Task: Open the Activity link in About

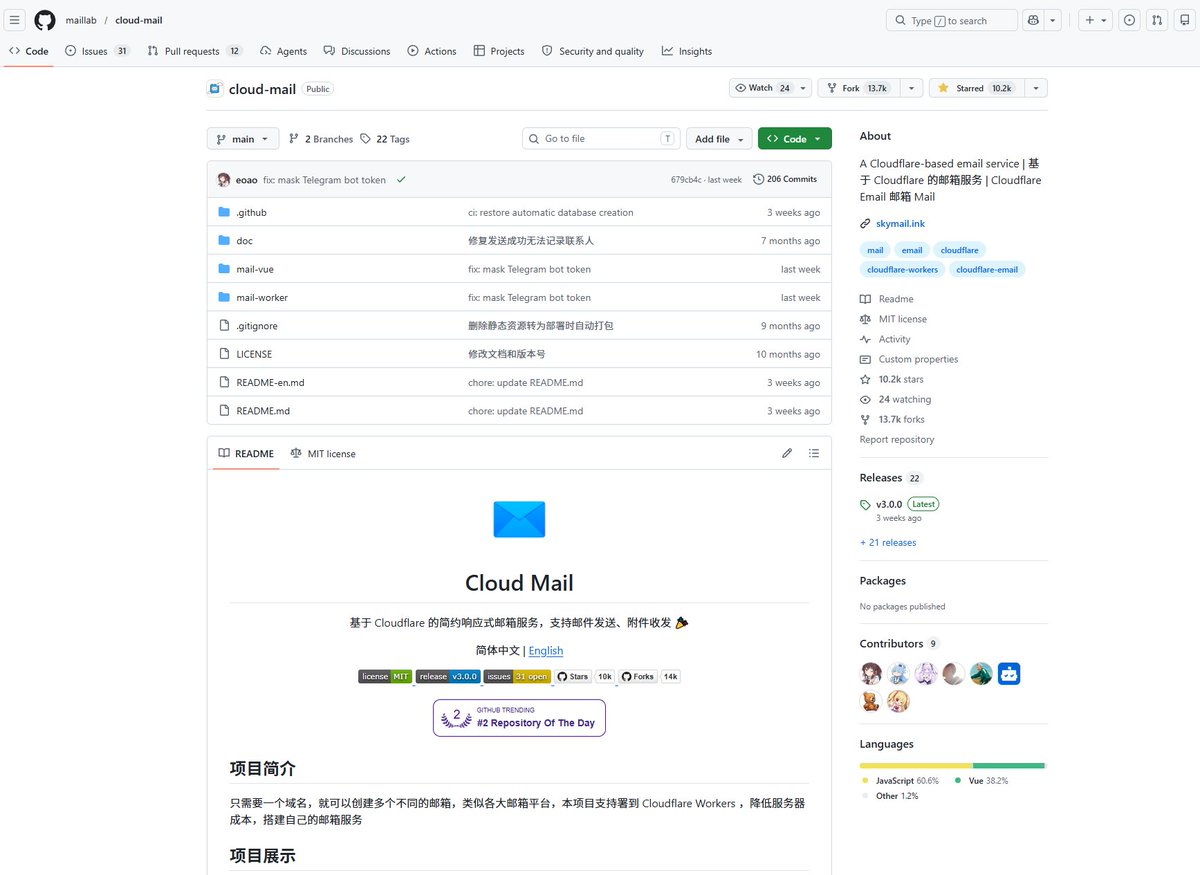Action: click(894, 339)
